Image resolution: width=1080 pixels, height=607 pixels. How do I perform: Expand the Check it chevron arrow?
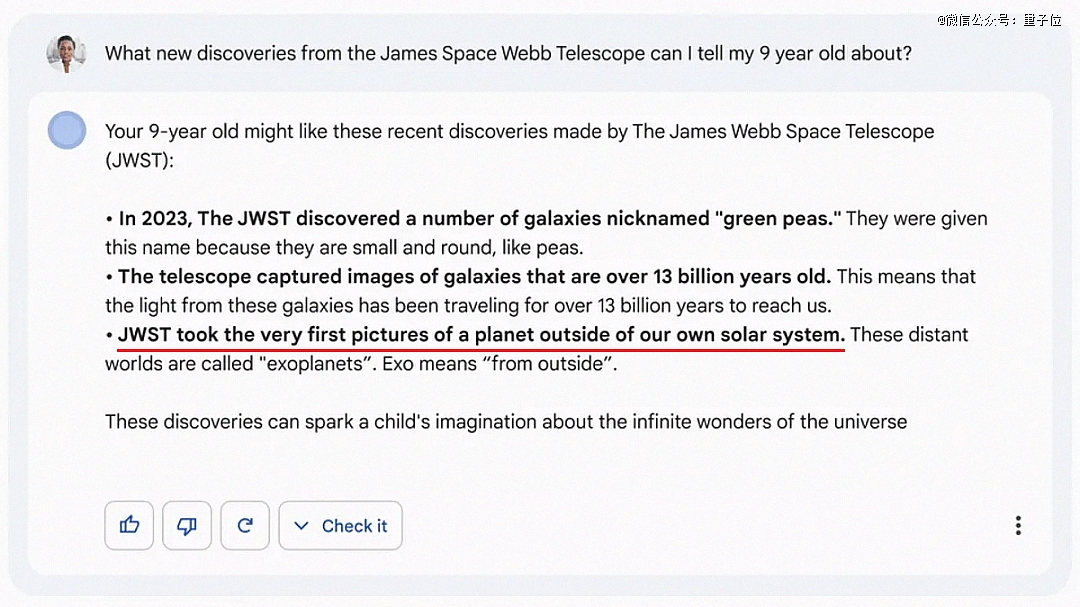pos(301,526)
